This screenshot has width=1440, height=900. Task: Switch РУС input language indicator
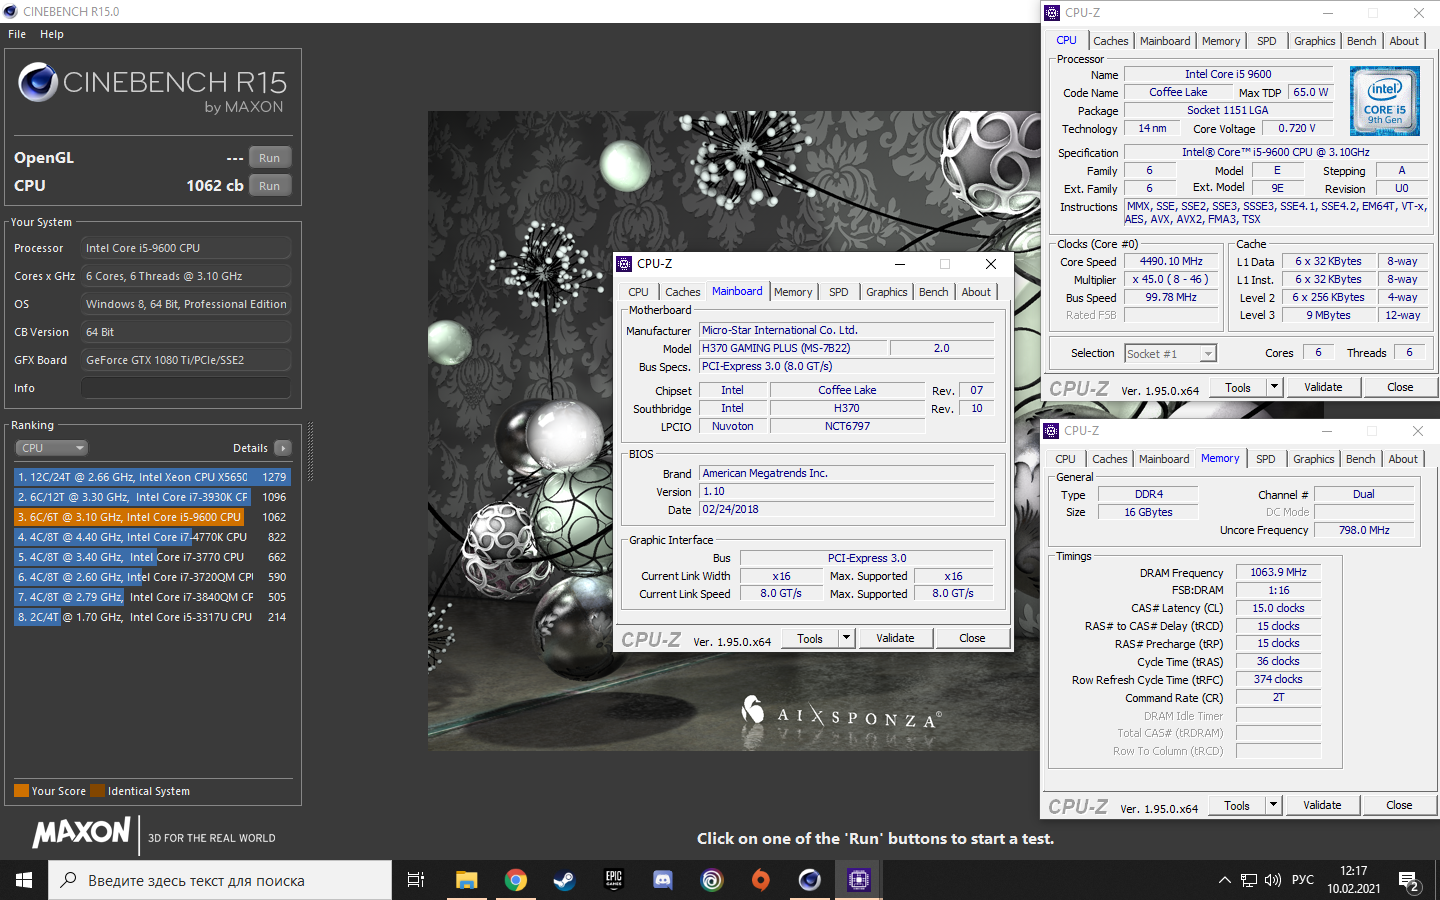pos(1303,880)
